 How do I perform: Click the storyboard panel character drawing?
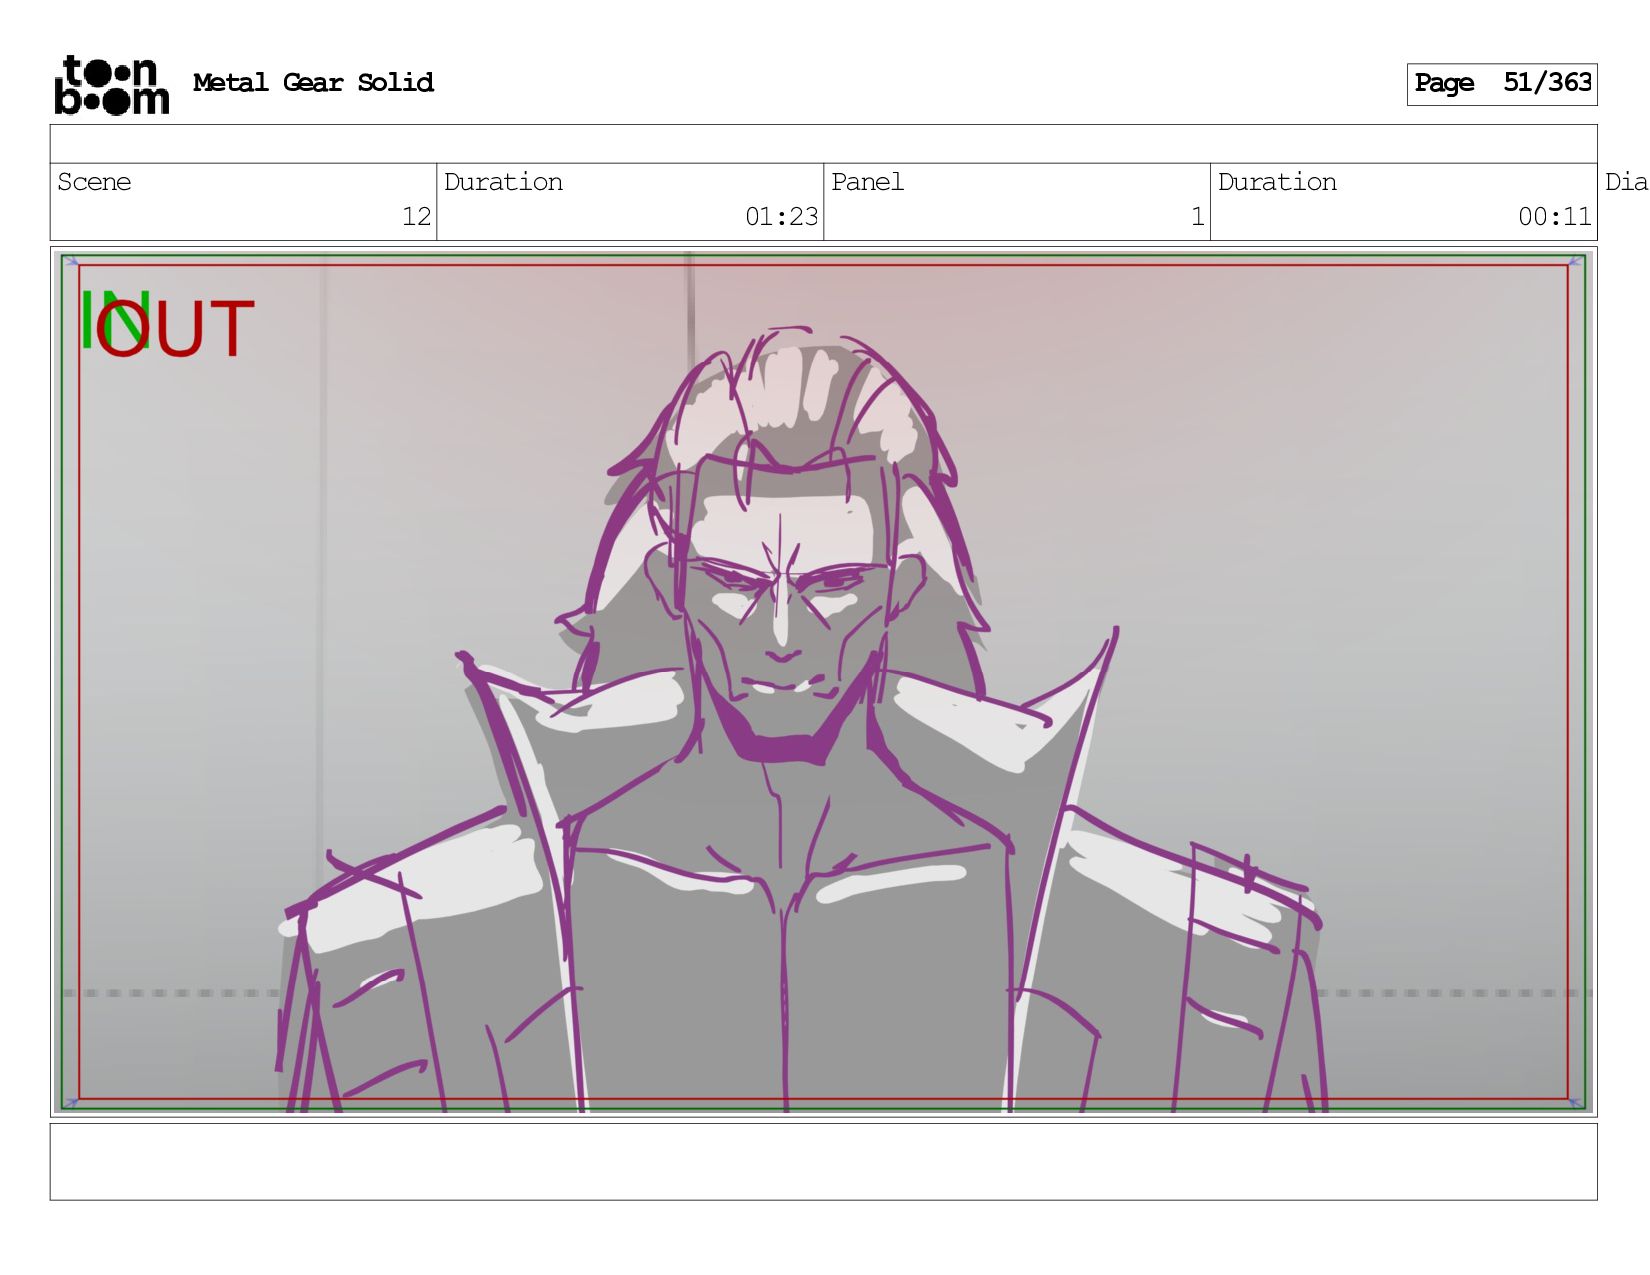(x=800, y=720)
